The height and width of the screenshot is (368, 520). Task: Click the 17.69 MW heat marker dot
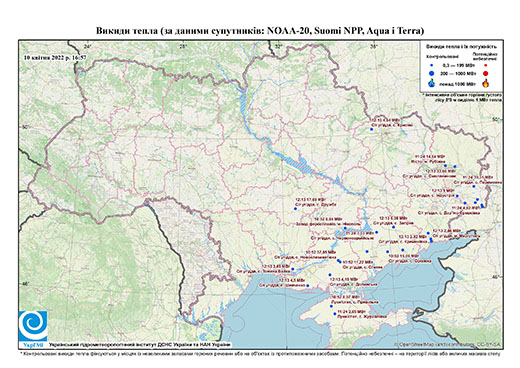point(295,209)
